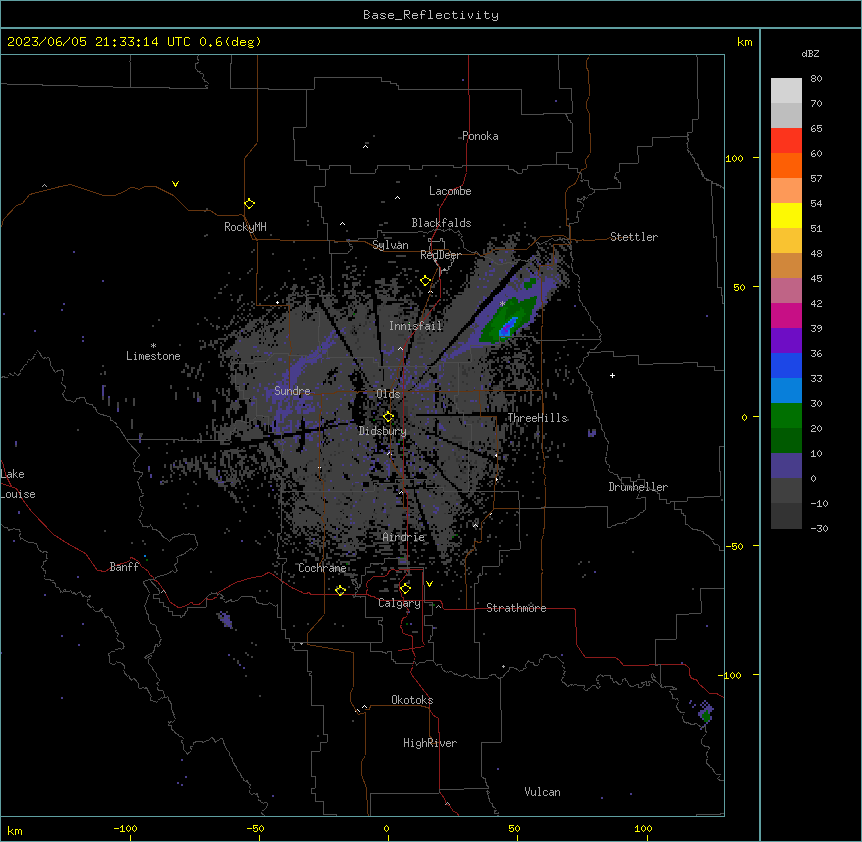Image resolution: width=862 pixels, height=842 pixels.
Task: Click the Vulcan town label
Action: coord(543,792)
